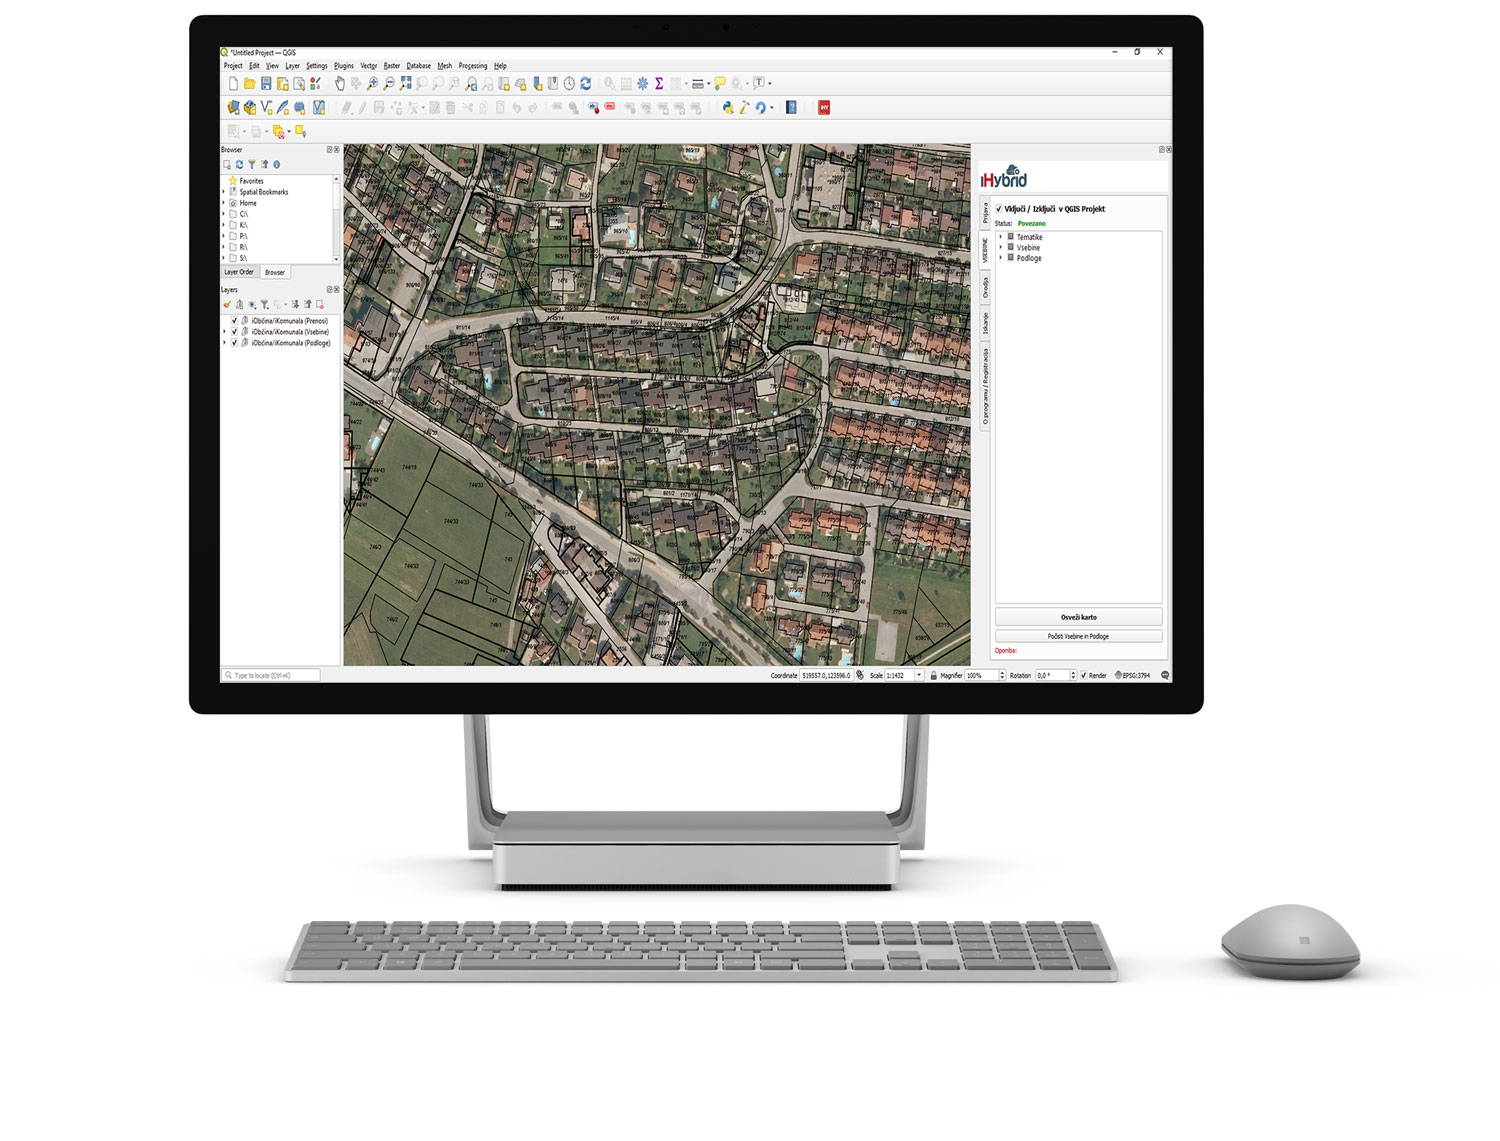Expand the Spatial Bookmarks tree node
Viewport: 1500px width, 1141px height.
pos(224,192)
